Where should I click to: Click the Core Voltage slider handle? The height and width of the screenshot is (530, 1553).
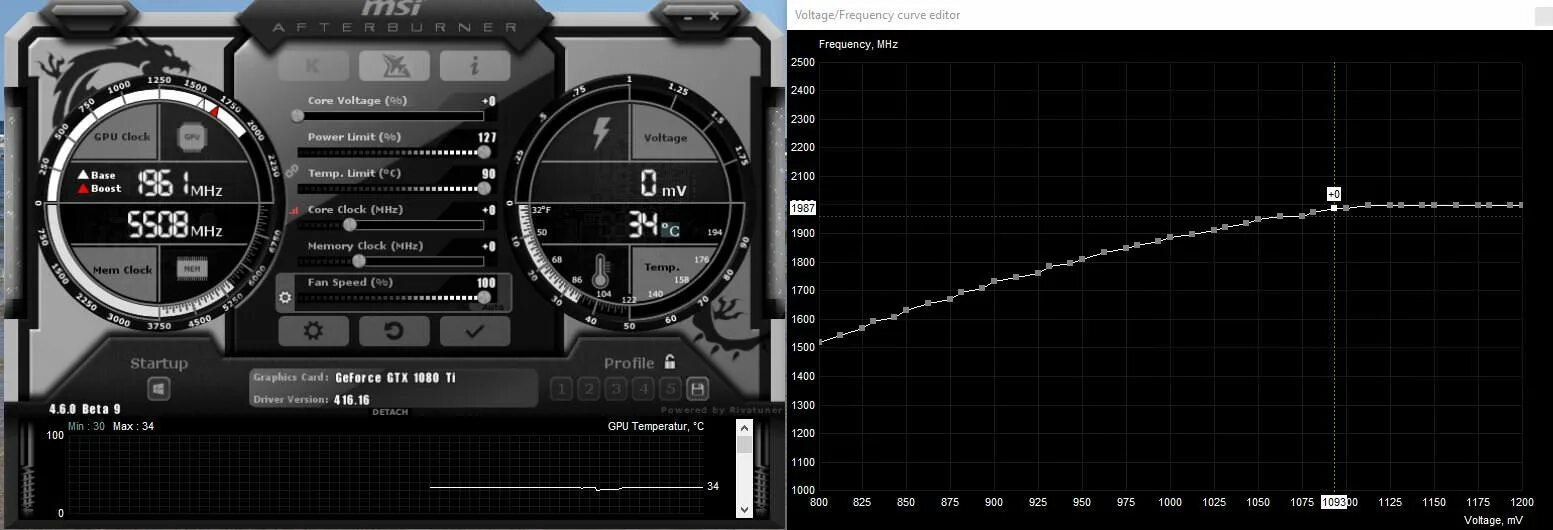pos(297,115)
